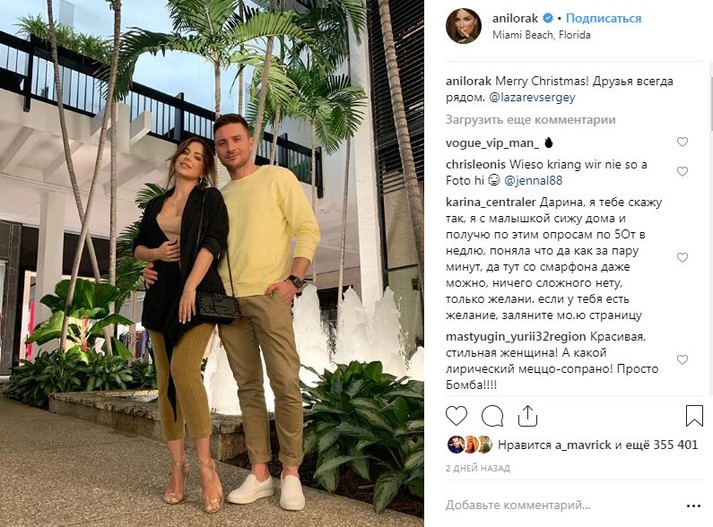The width and height of the screenshot is (713, 527).
Task: Follow the account with Подписаться
Action: point(603,18)
